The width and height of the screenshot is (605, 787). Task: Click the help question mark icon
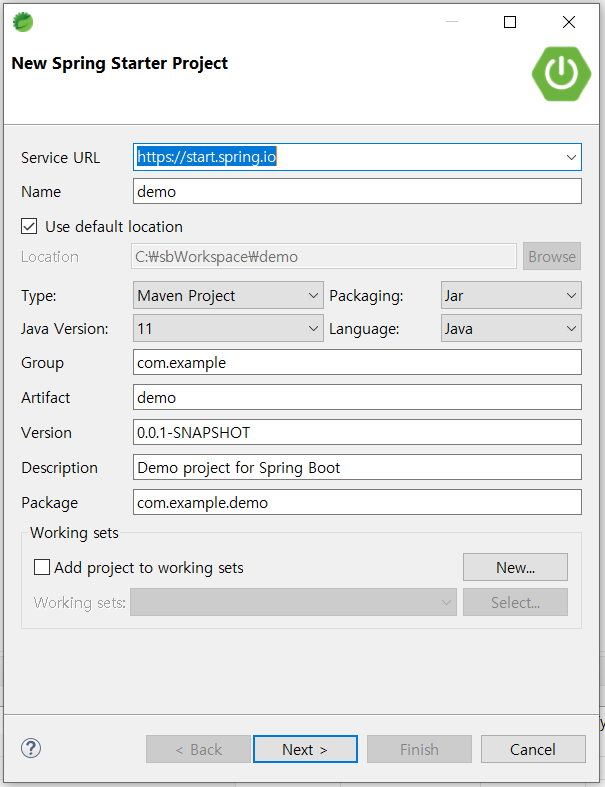tap(31, 748)
